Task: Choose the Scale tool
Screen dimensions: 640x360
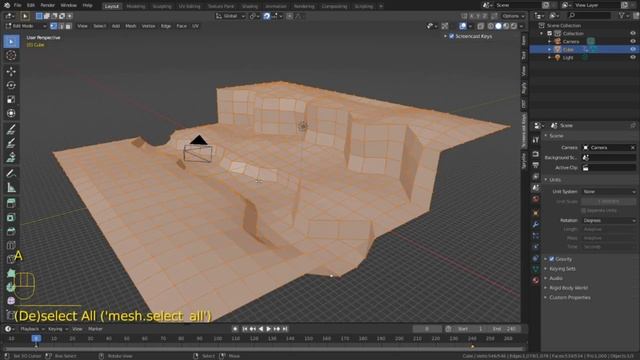Action: click(11, 99)
